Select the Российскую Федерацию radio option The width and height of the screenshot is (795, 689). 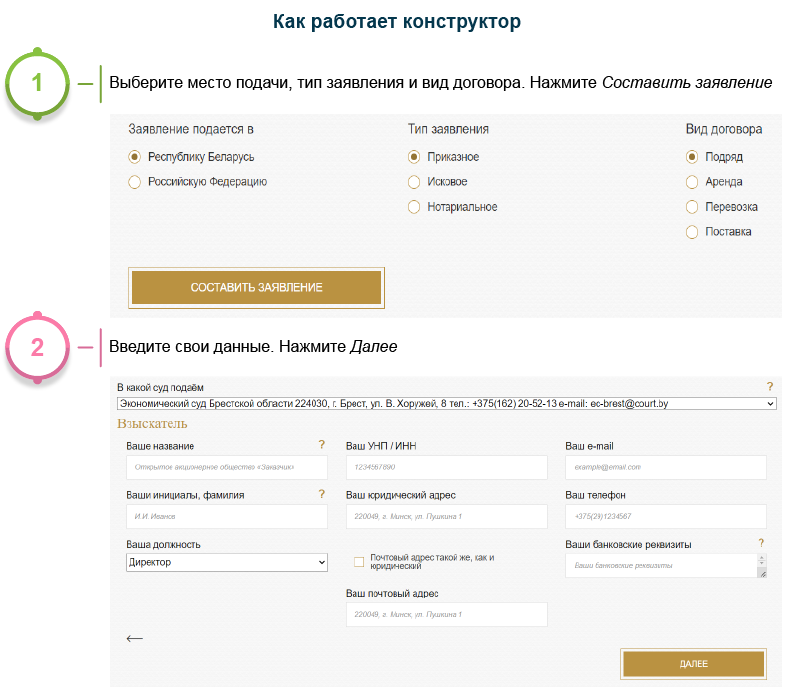pos(134,182)
